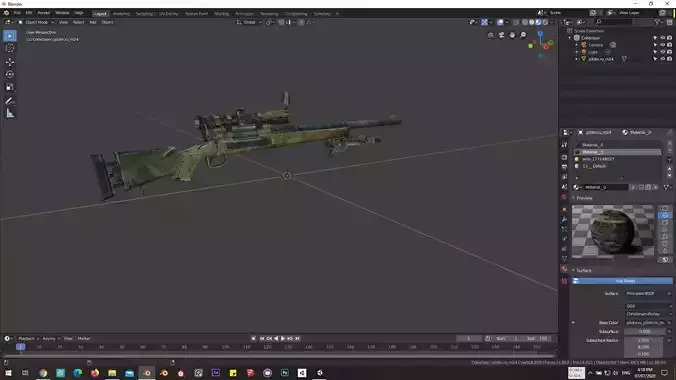The width and height of the screenshot is (676, 380).
Task: Switch to the Modeling workspace tab
Action: pyautogui.click(x=121, y=14)
